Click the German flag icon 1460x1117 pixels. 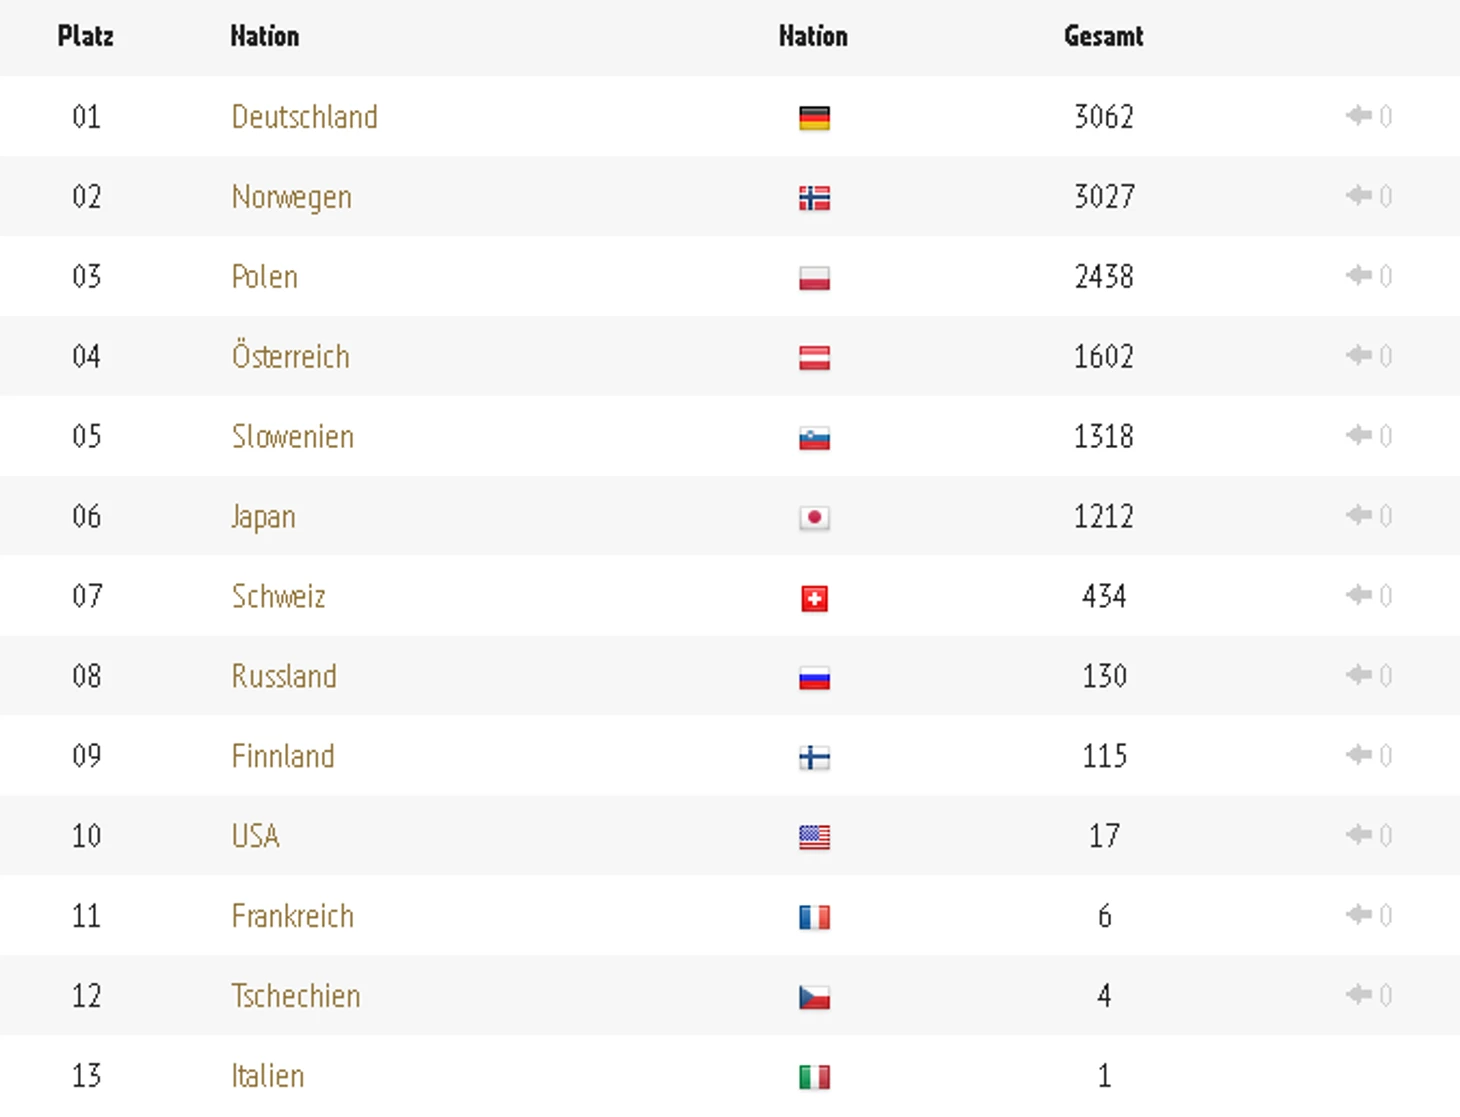click(x=814, y=118)
